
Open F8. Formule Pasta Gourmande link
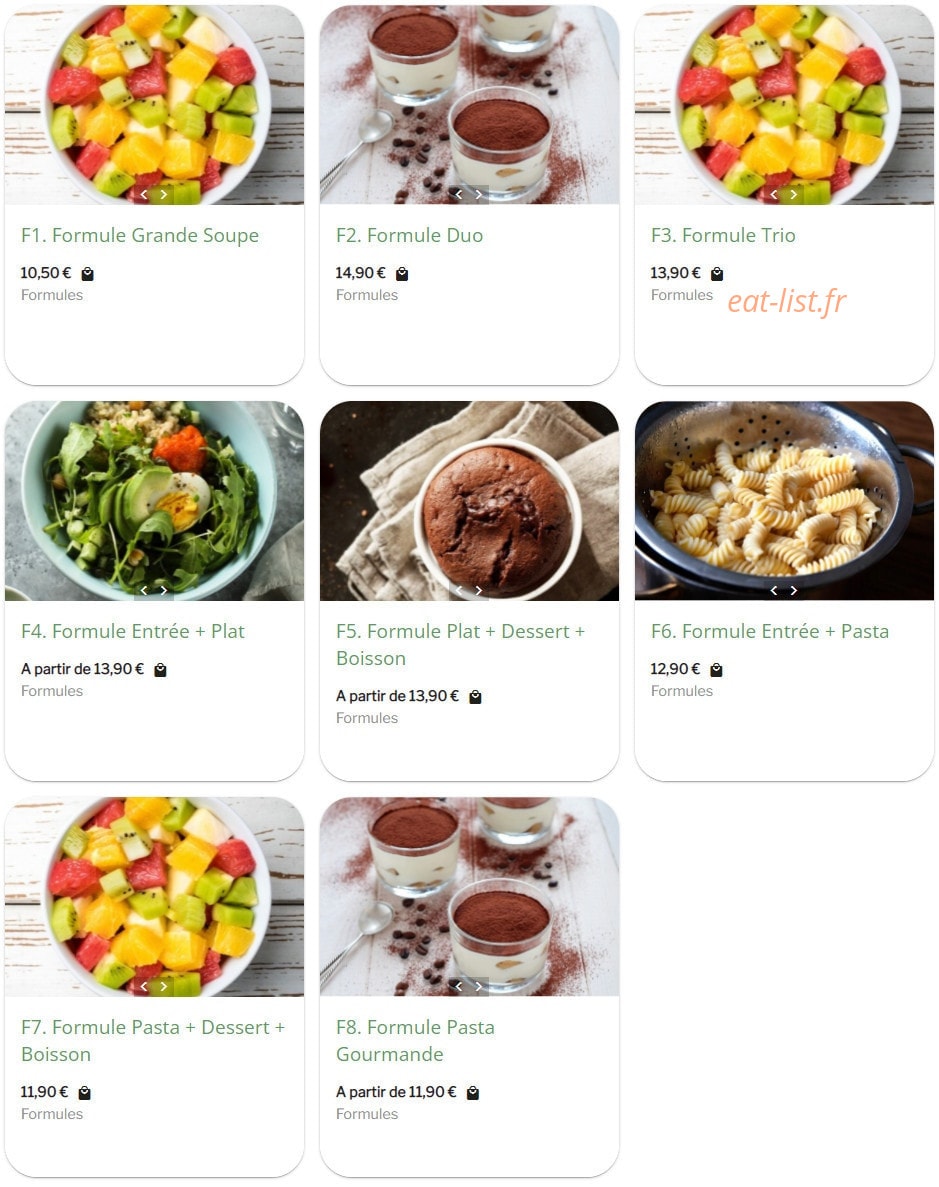pos(415,1040)
